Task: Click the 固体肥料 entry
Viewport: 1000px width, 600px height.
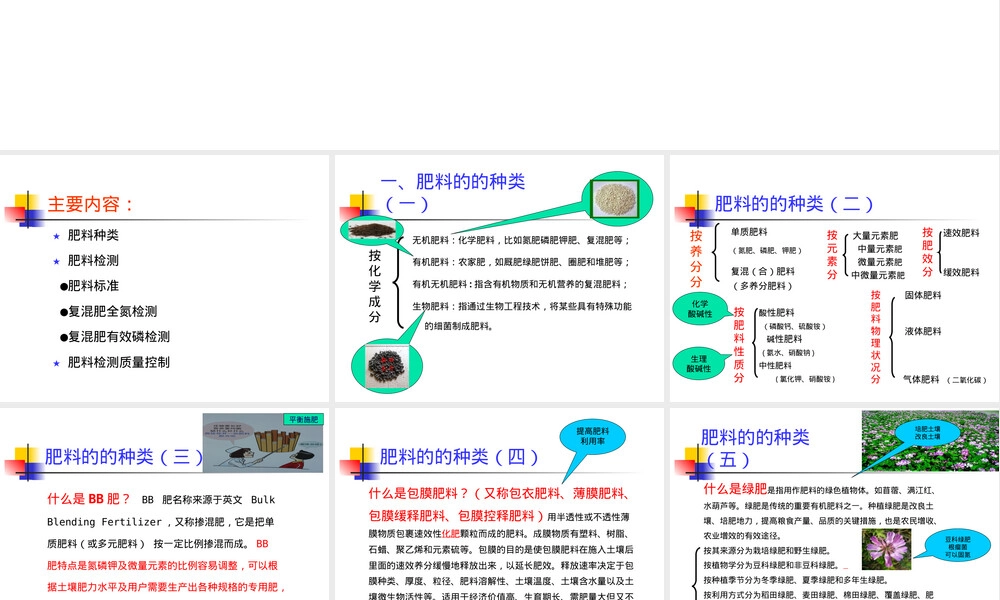Action: point(923,296)
